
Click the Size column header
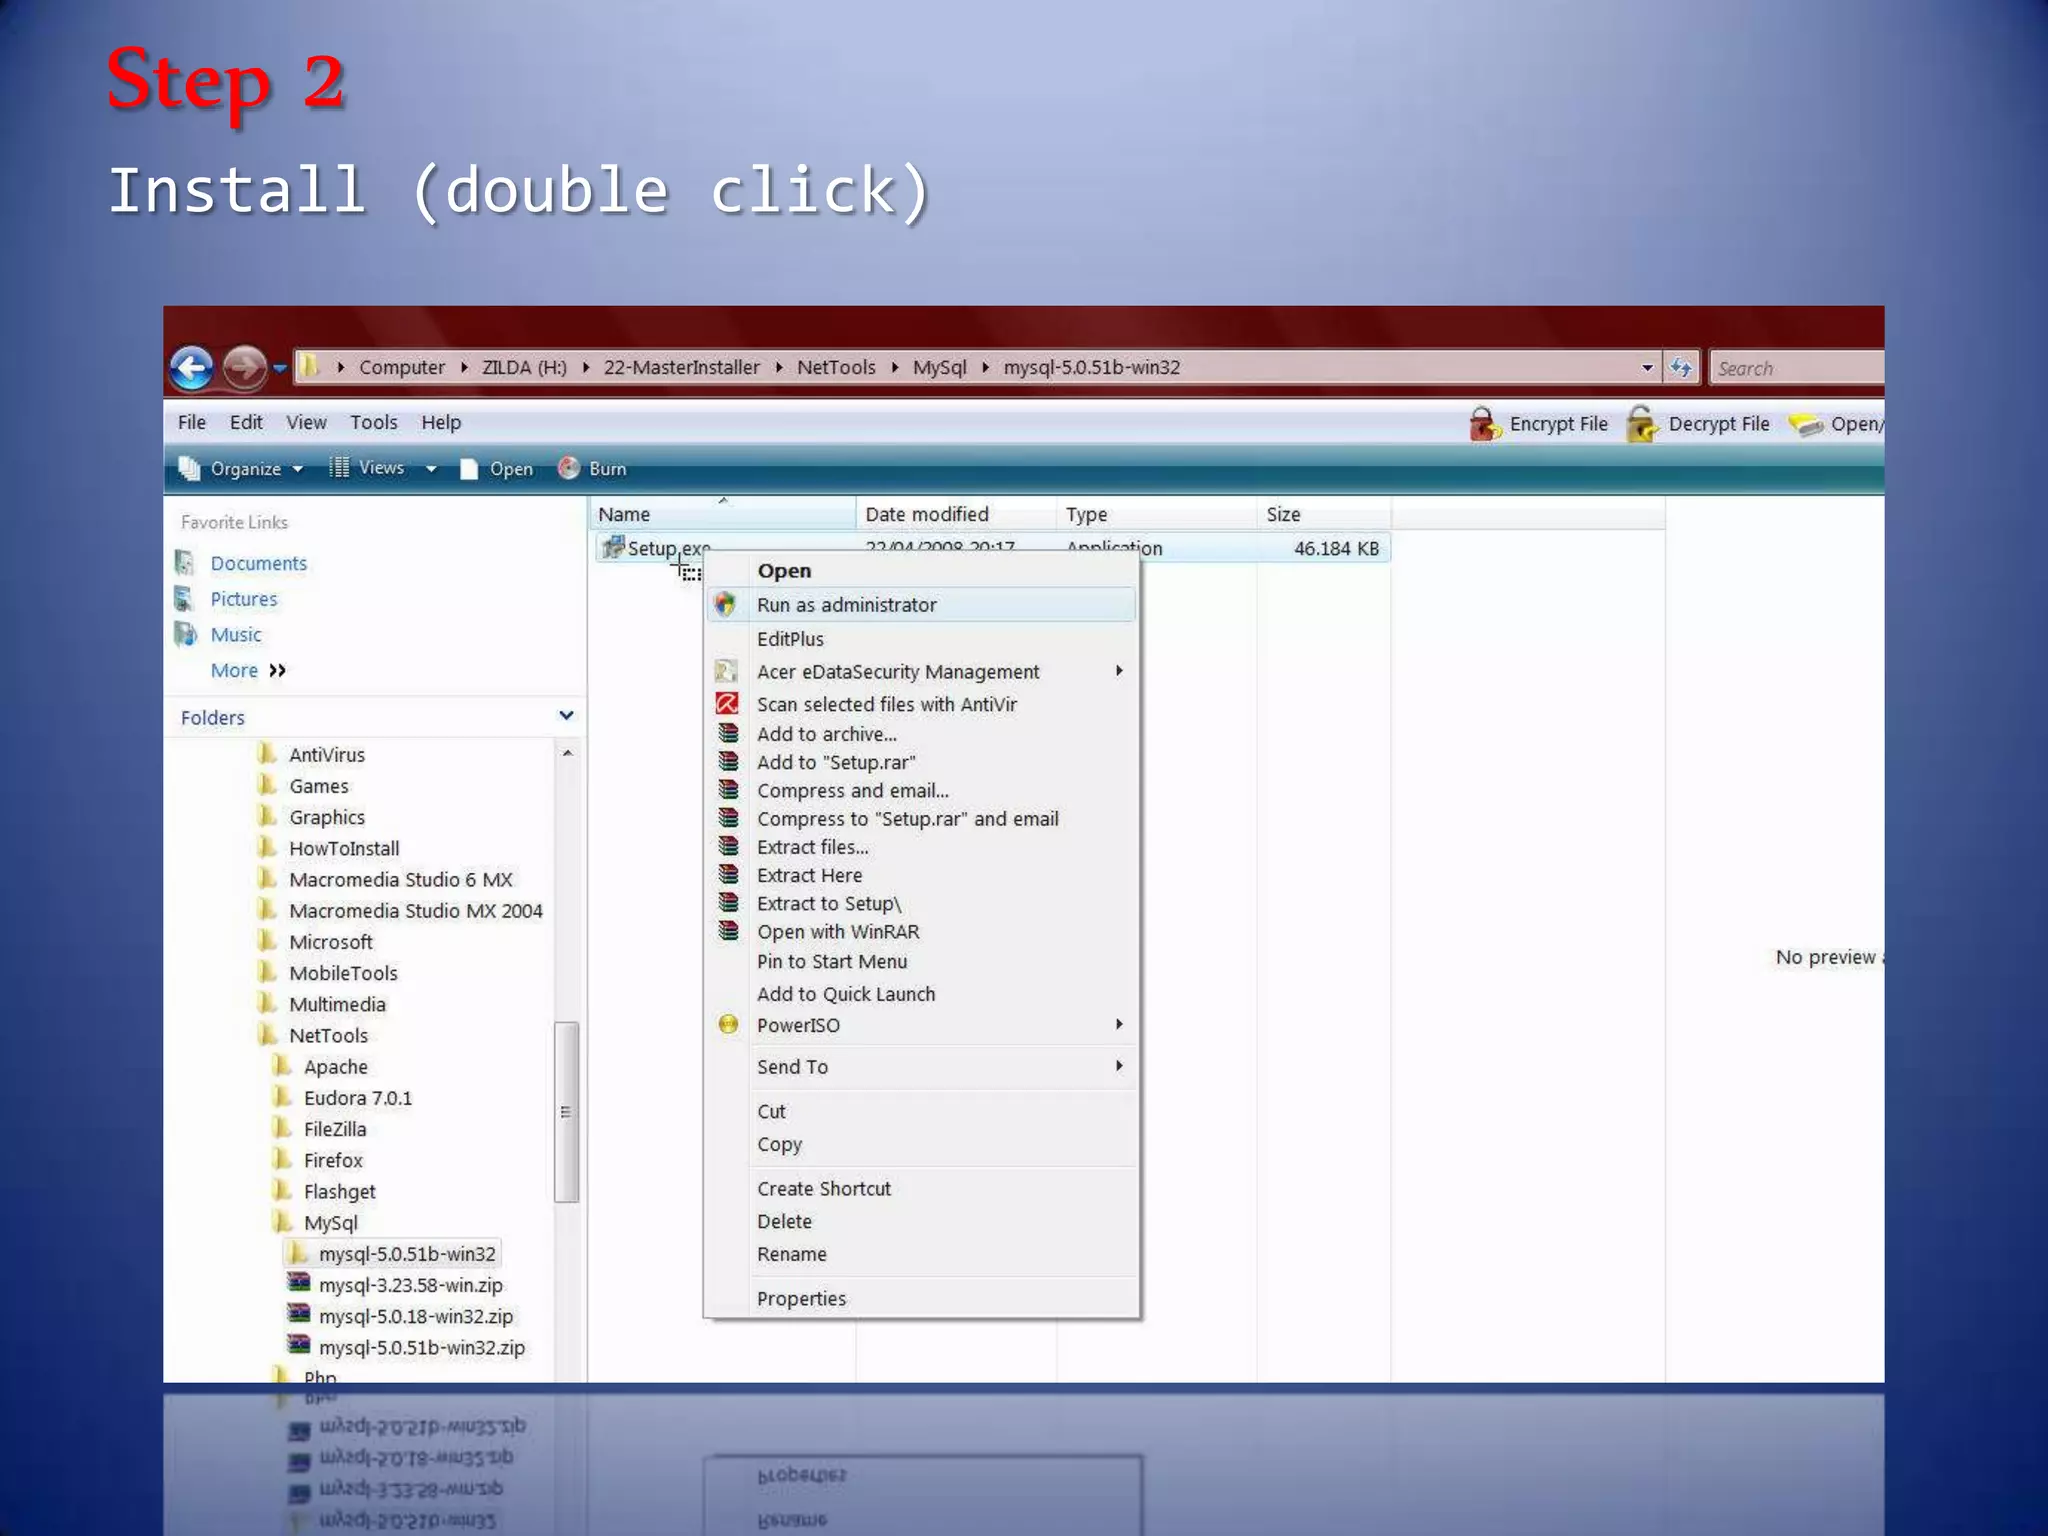pyautogui.click(x=1323, y=514)
